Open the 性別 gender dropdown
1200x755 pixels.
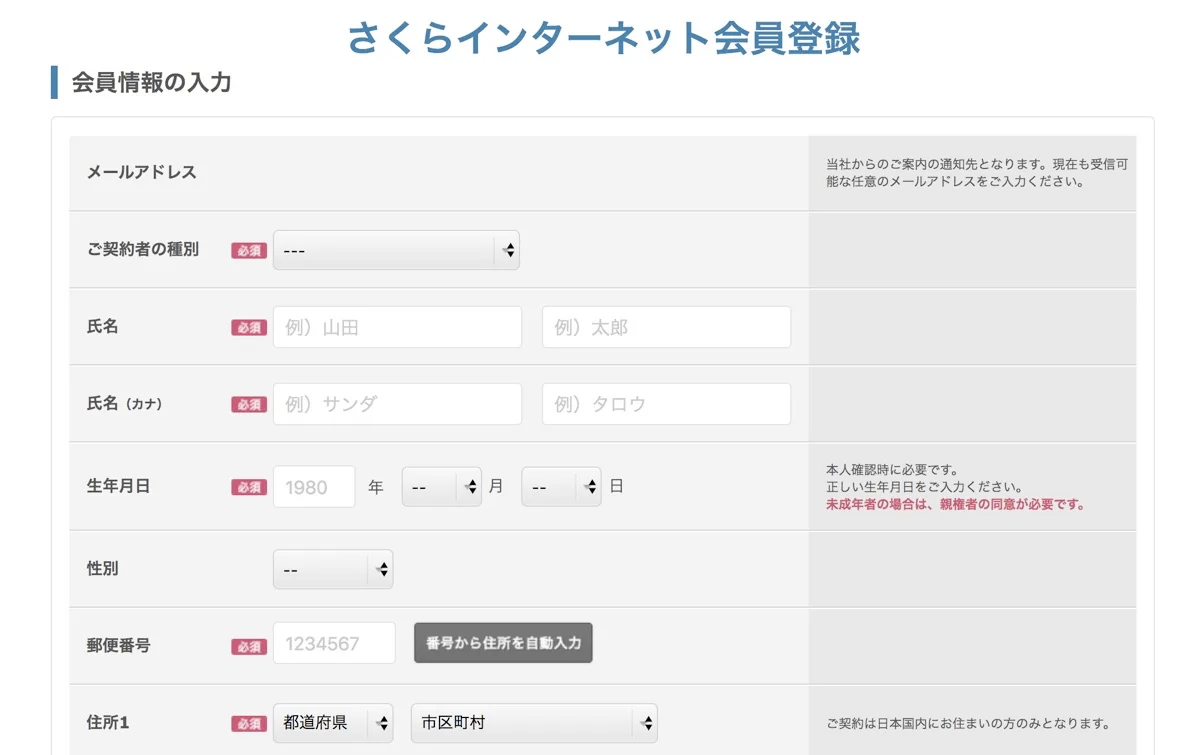333,569
